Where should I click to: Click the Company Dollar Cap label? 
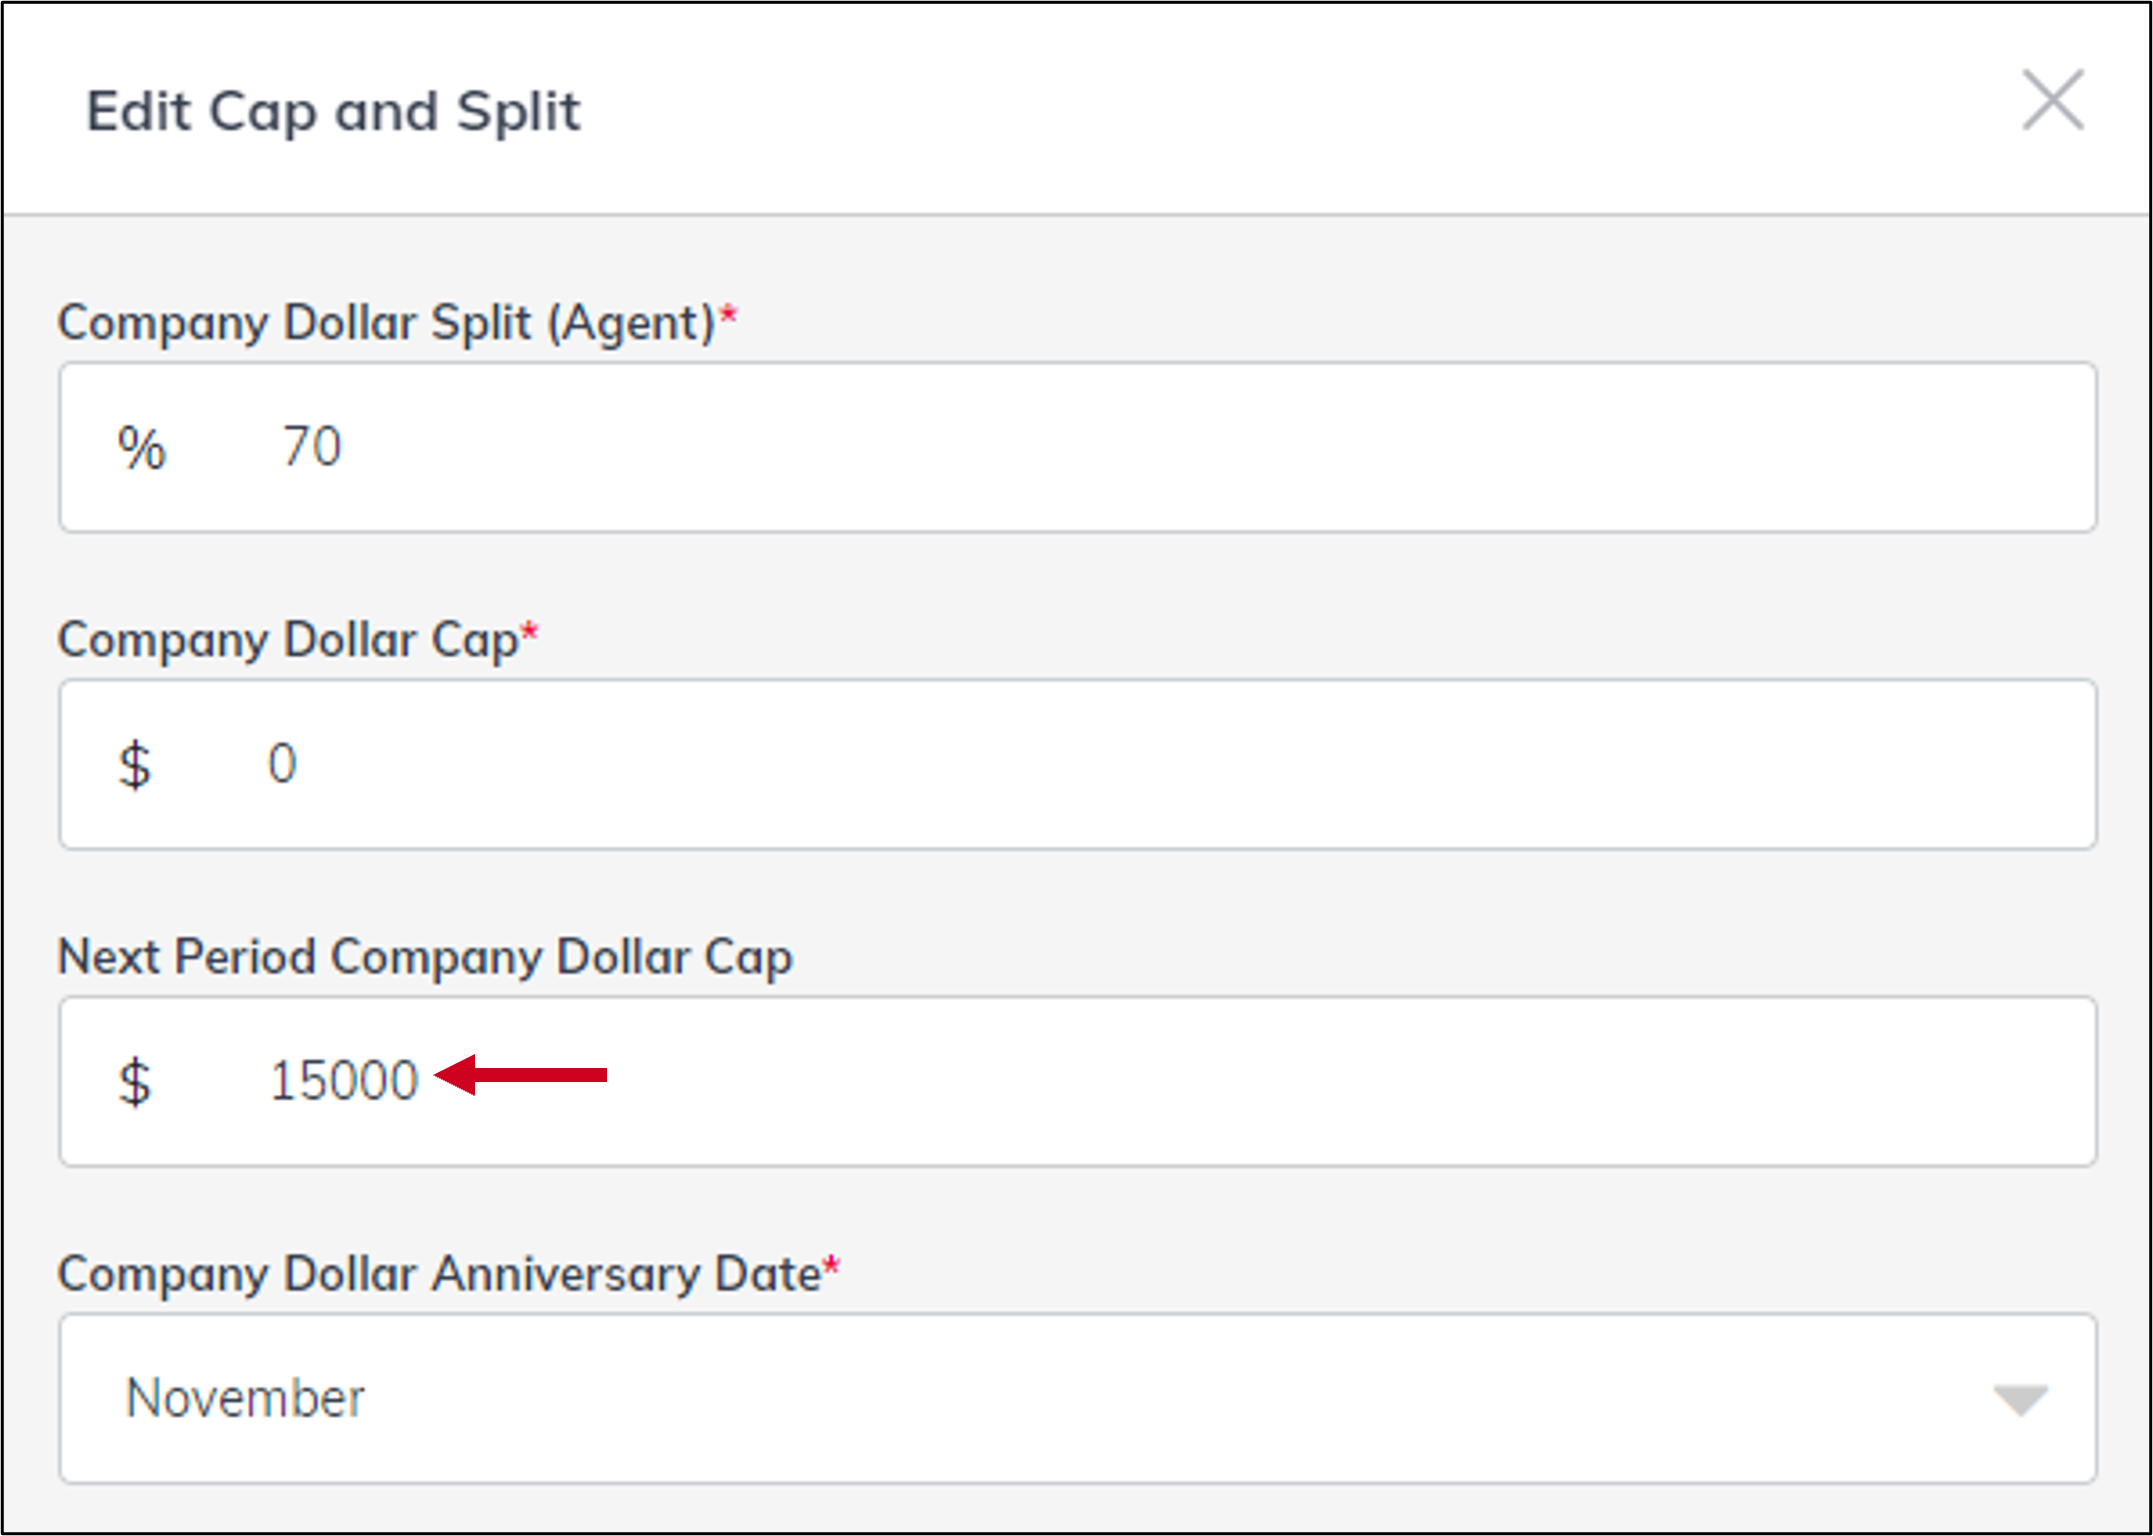[288, 640]
